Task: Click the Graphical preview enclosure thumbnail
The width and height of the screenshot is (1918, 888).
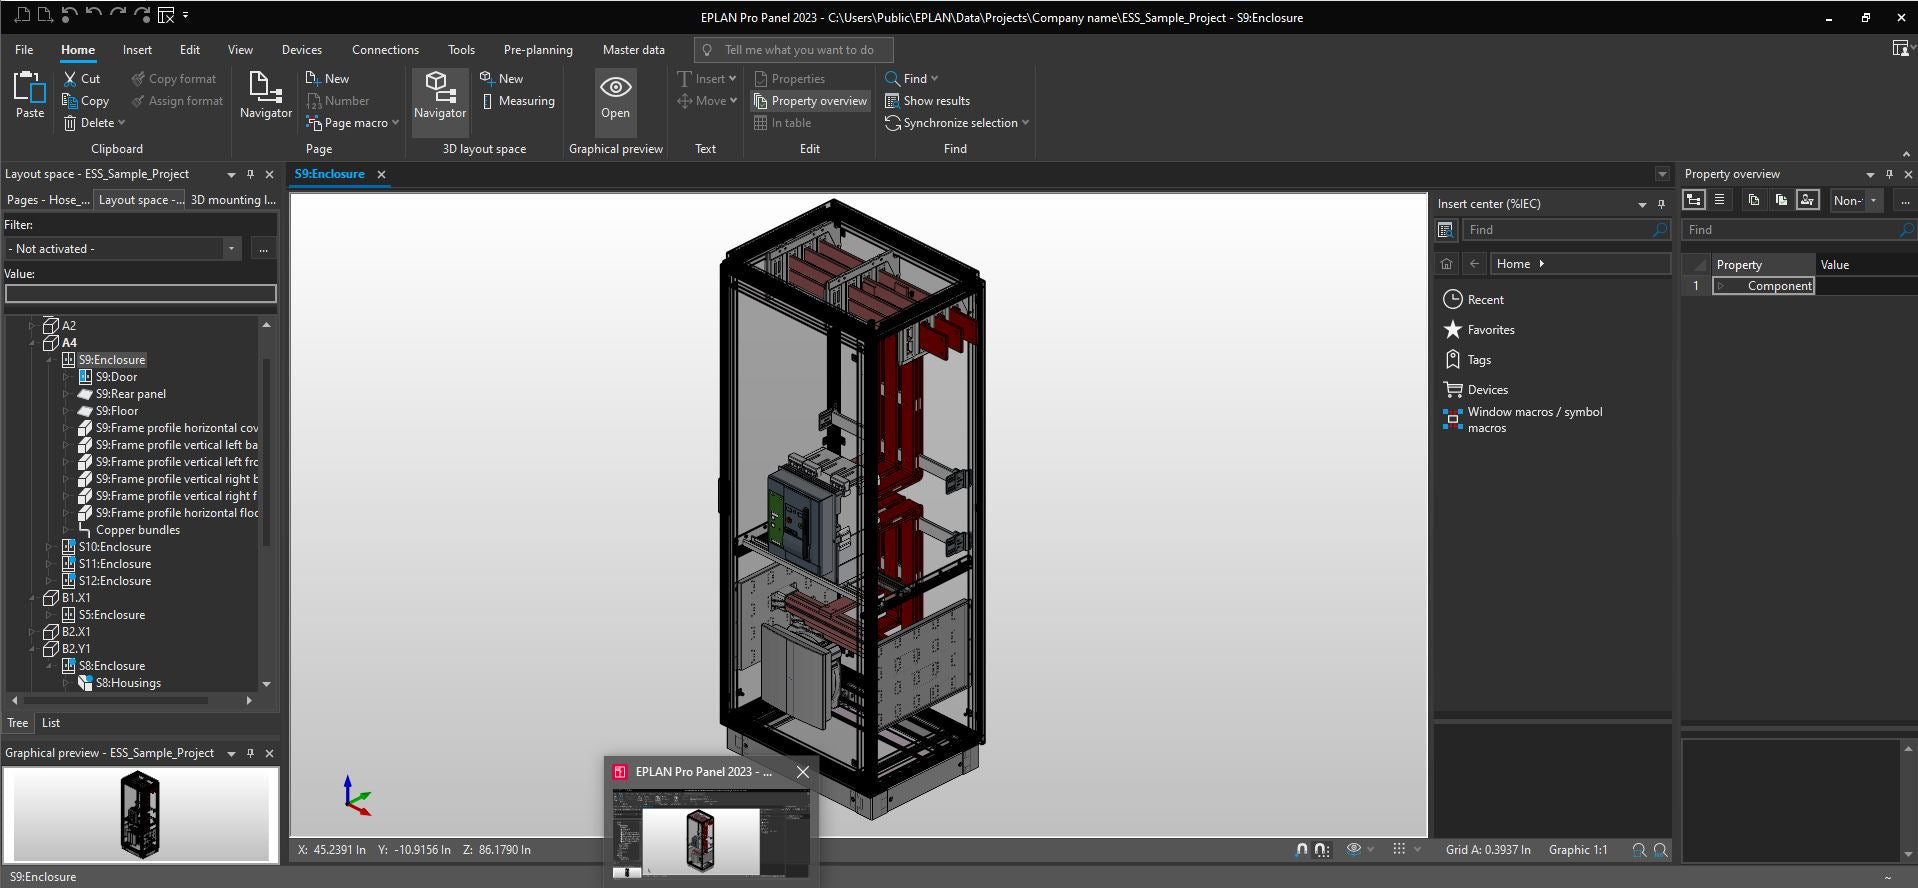Action: click(x=140, y=814)
